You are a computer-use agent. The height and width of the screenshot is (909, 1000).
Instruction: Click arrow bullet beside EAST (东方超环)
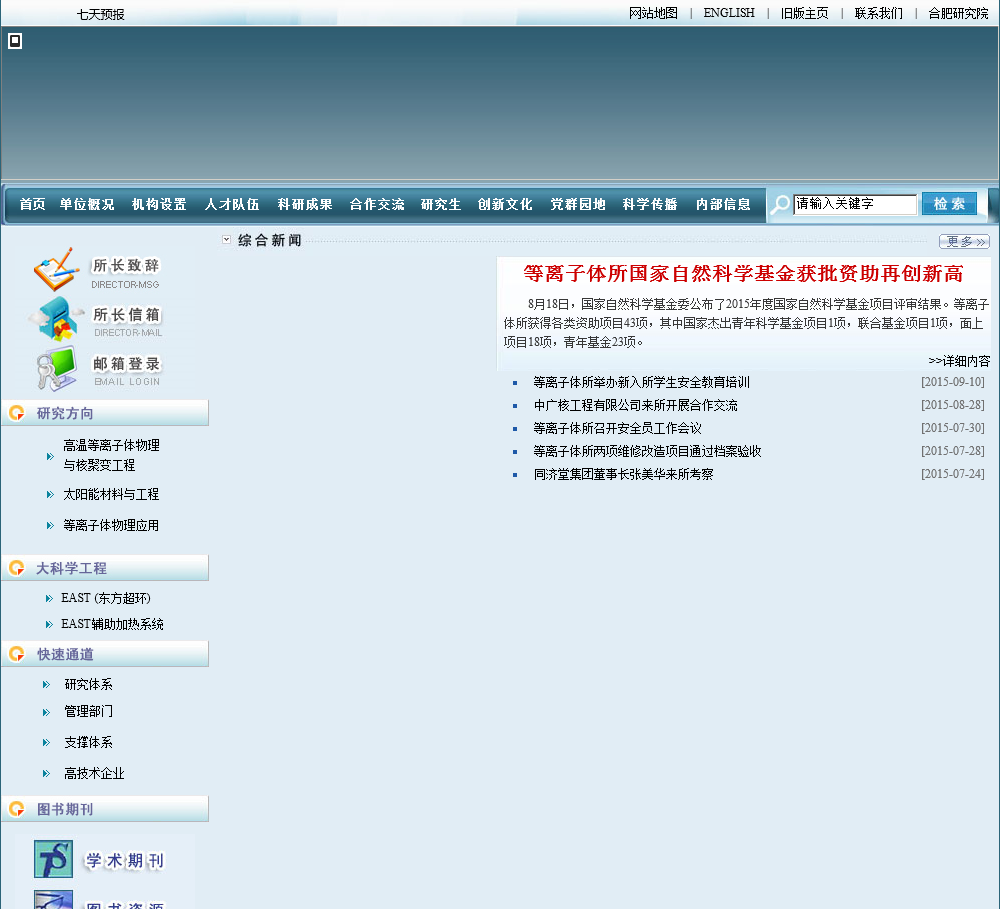[49, 598]
